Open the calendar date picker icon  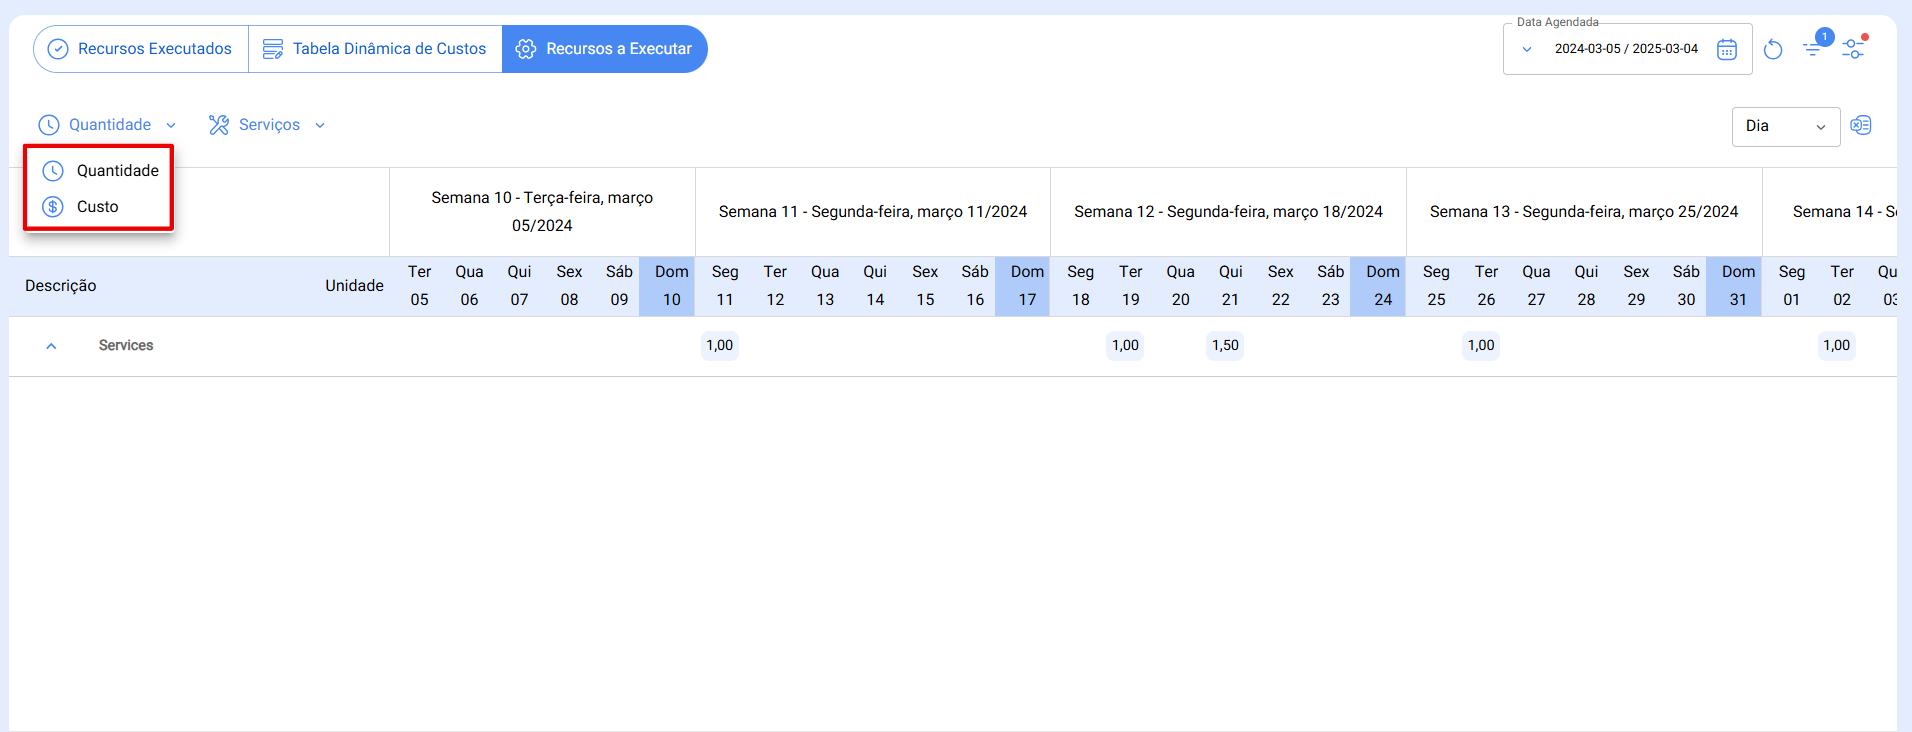pos(1727,49)
